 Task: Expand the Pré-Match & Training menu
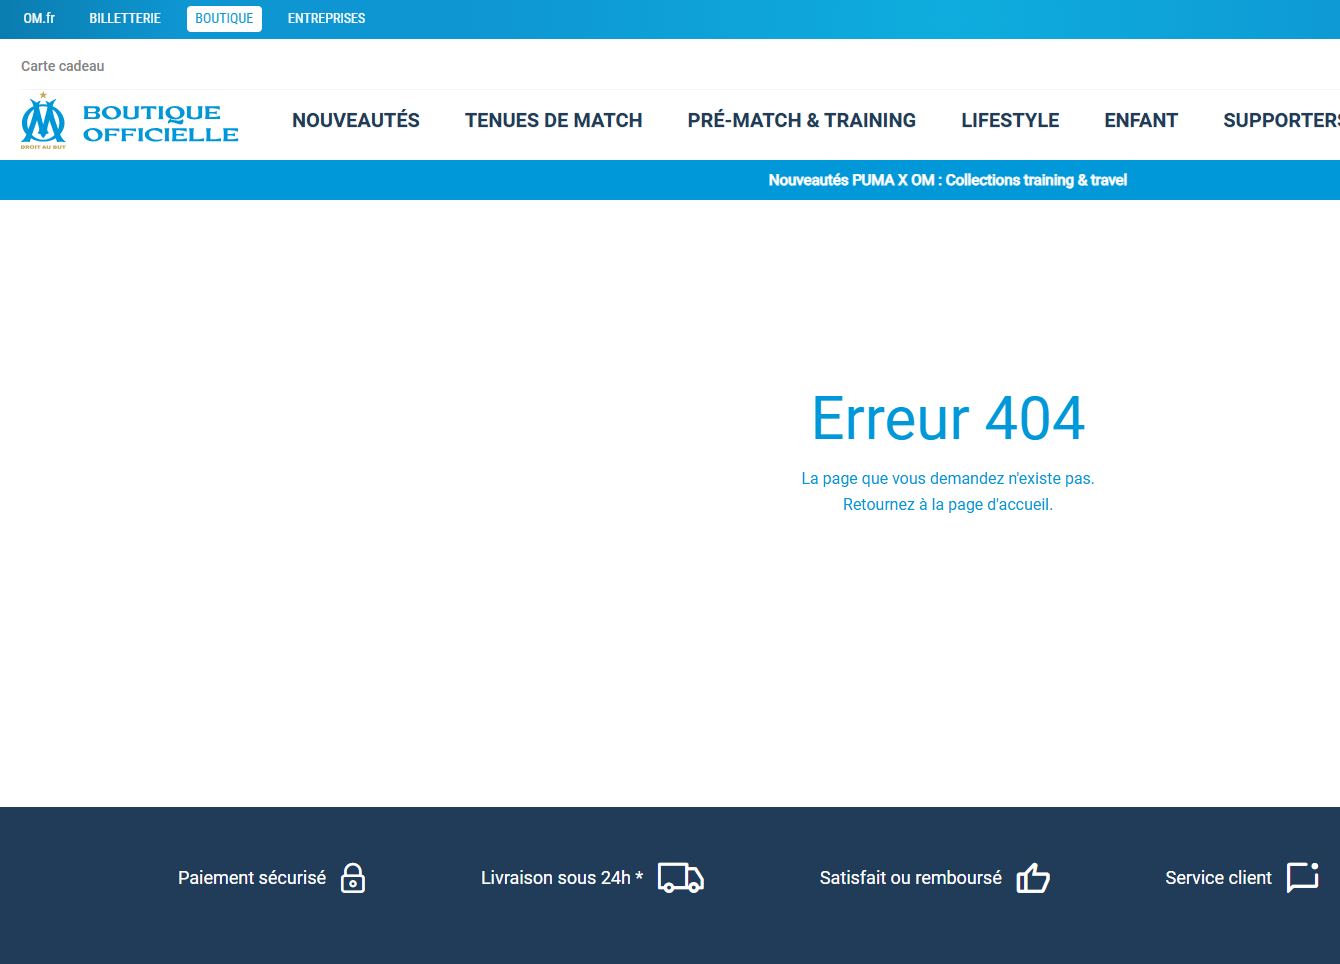[x=801, y=120]
